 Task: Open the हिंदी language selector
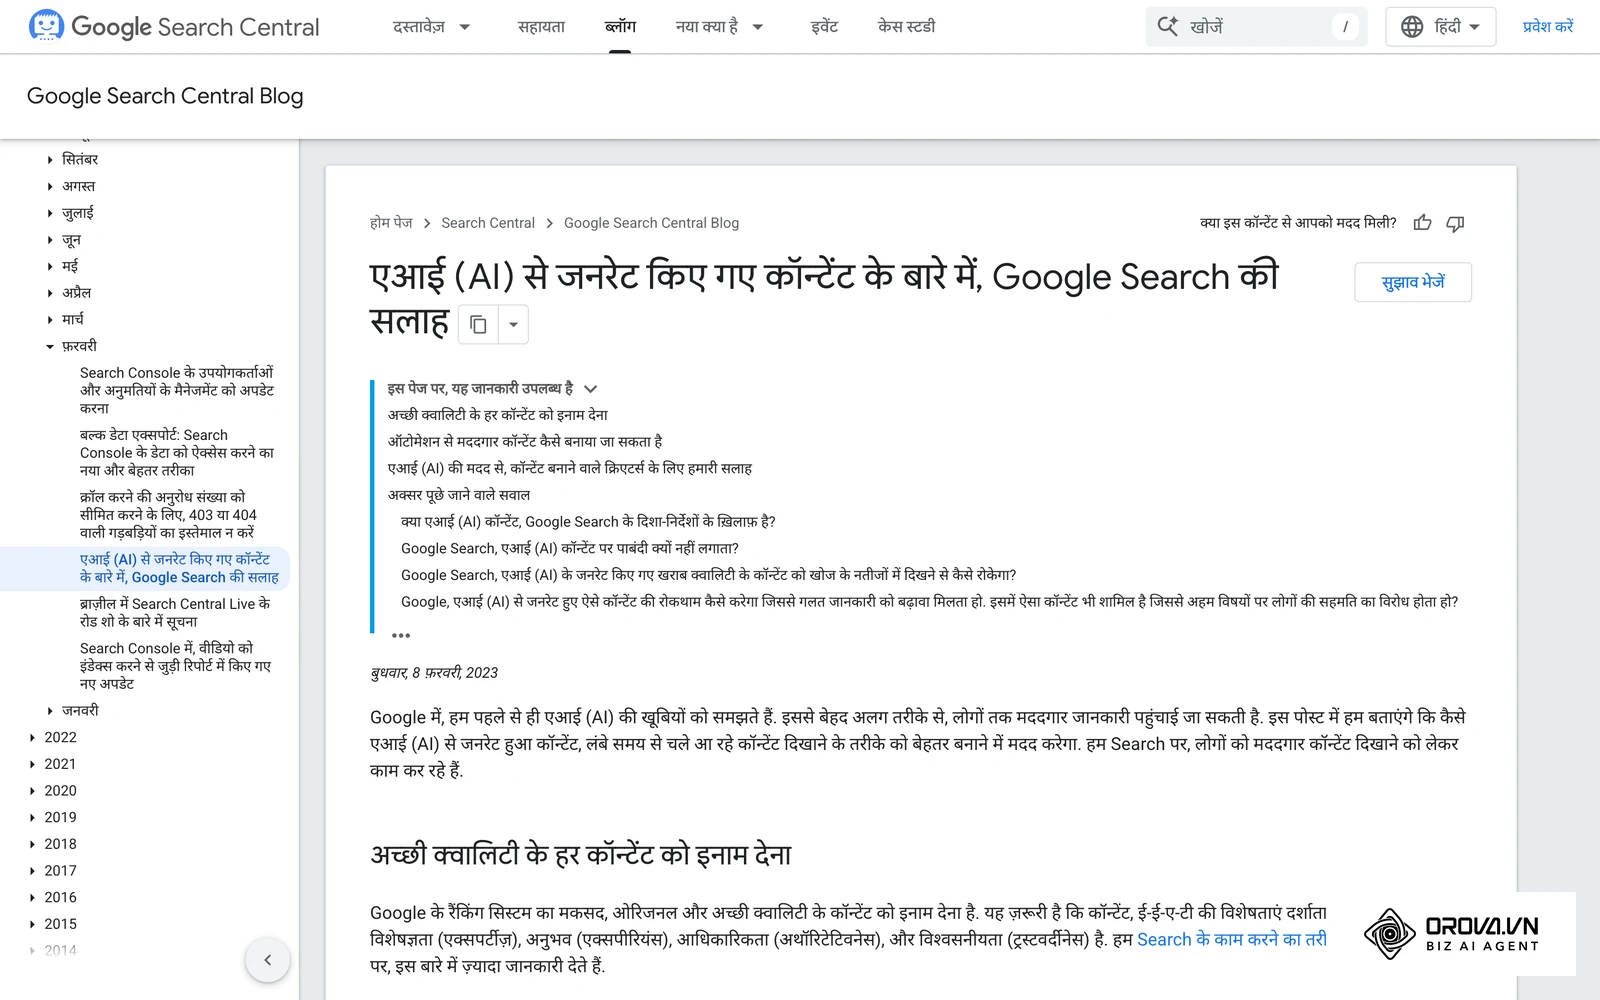pos(1440,27)
